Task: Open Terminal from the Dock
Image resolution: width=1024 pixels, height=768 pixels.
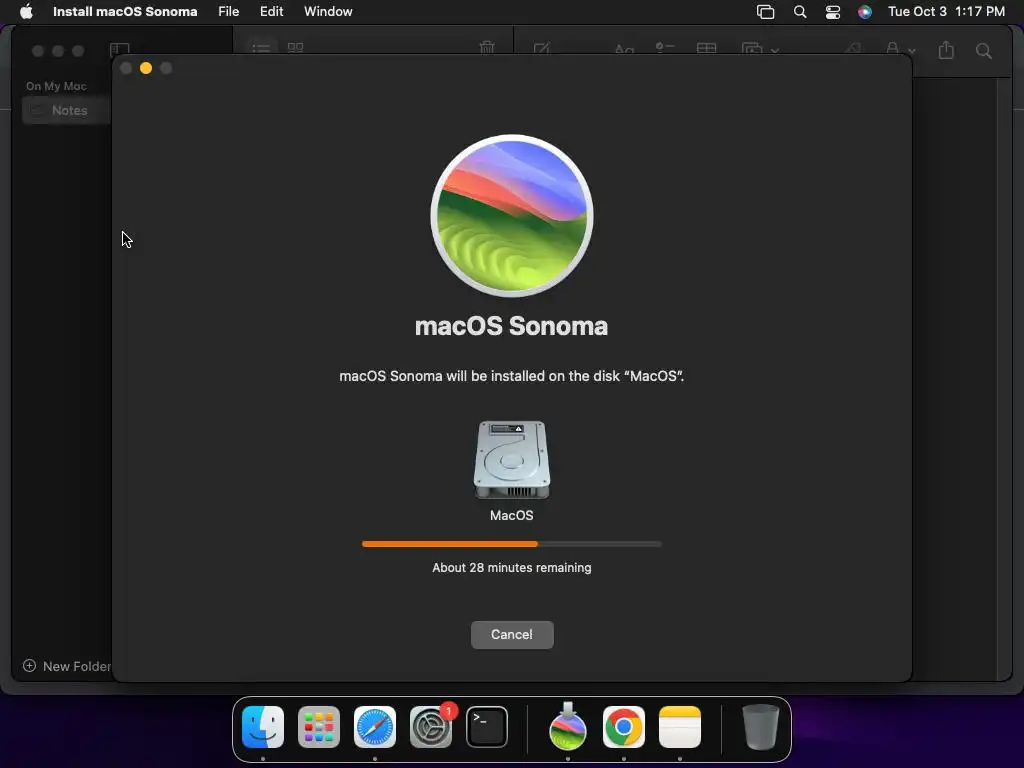Action: [487, 727]
